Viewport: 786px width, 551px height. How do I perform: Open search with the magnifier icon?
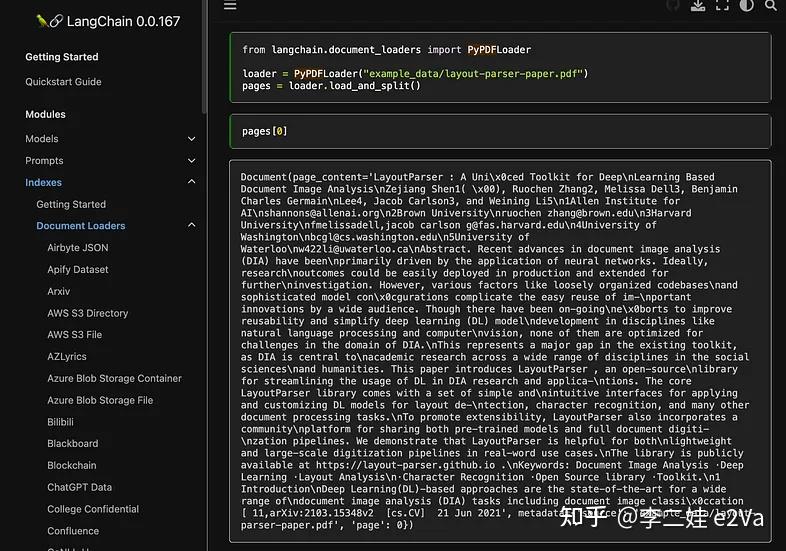[x=770, y=5]
